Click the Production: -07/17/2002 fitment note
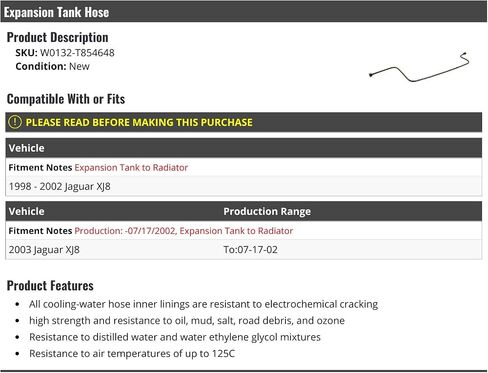Screen dimensions: 488x373 184,231
